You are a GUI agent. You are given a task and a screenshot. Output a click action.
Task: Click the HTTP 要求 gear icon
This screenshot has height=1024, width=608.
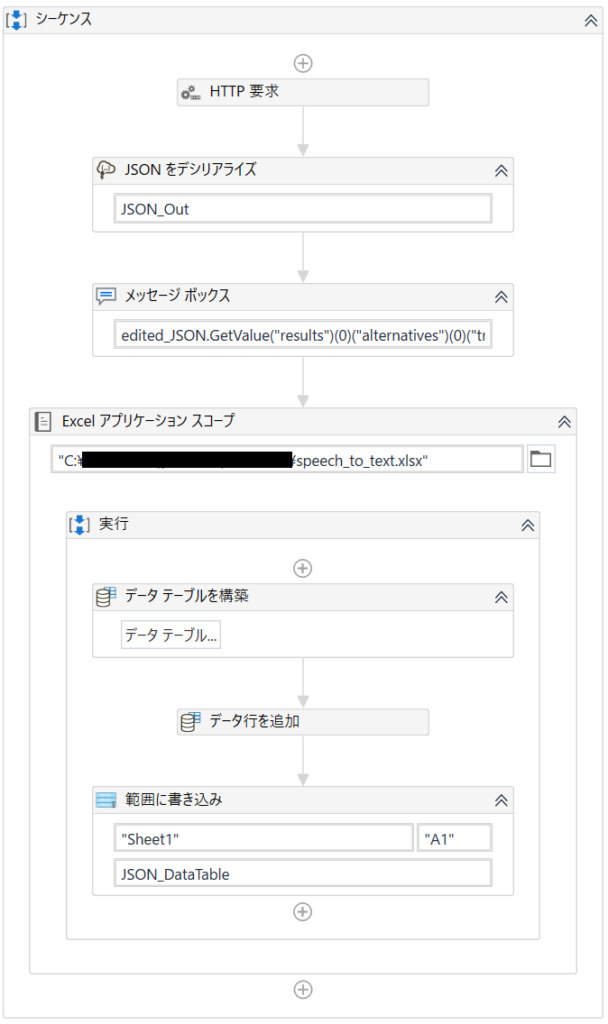coord(191,93)
